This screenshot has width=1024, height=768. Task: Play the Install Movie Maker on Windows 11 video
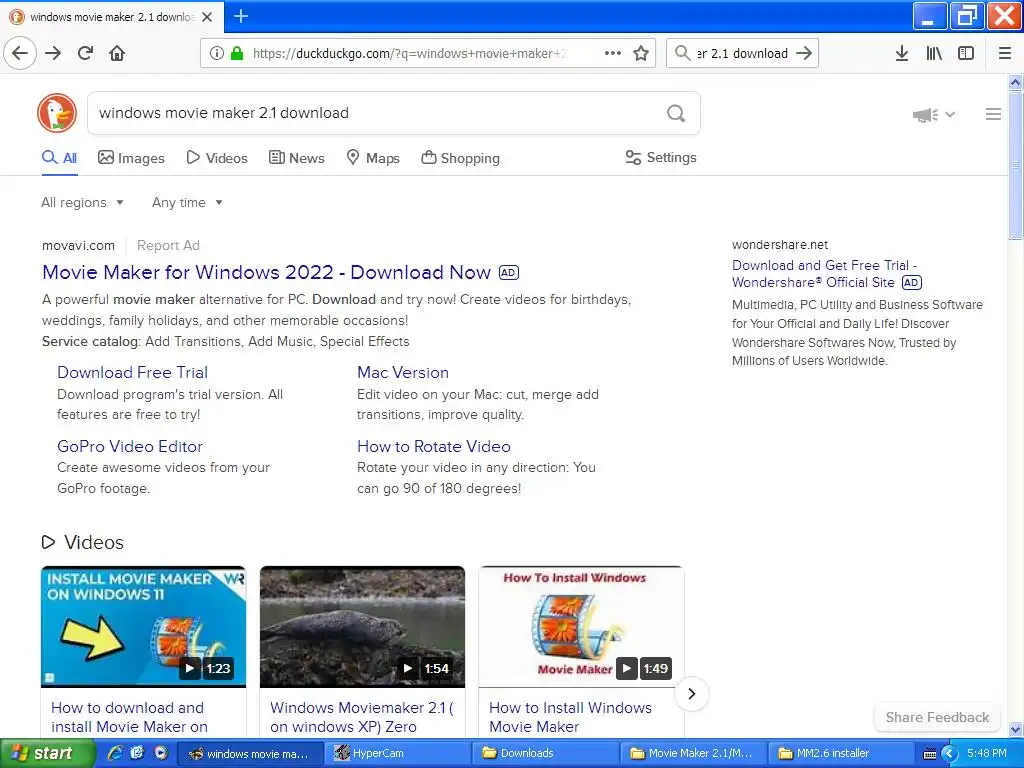[144, 626]
